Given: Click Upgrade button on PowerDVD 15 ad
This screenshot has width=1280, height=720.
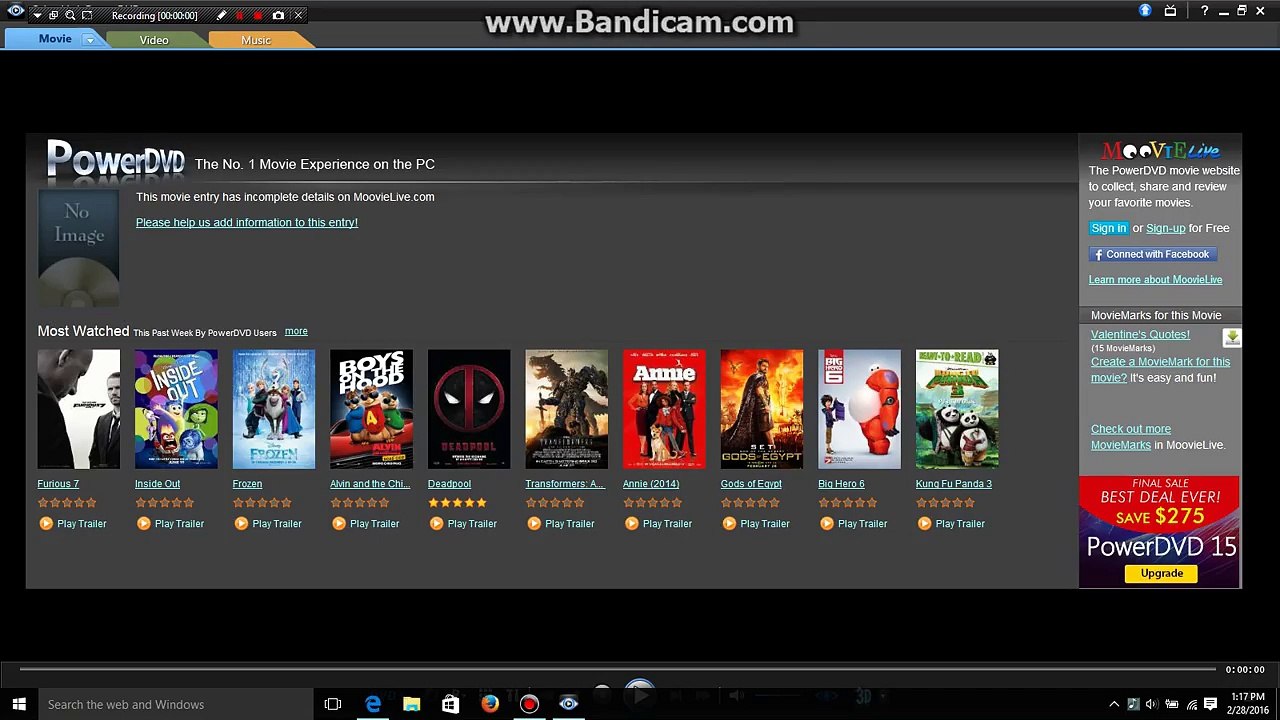Looking at the screenshot, I should pyautogui.click(x=1162, y=573).
